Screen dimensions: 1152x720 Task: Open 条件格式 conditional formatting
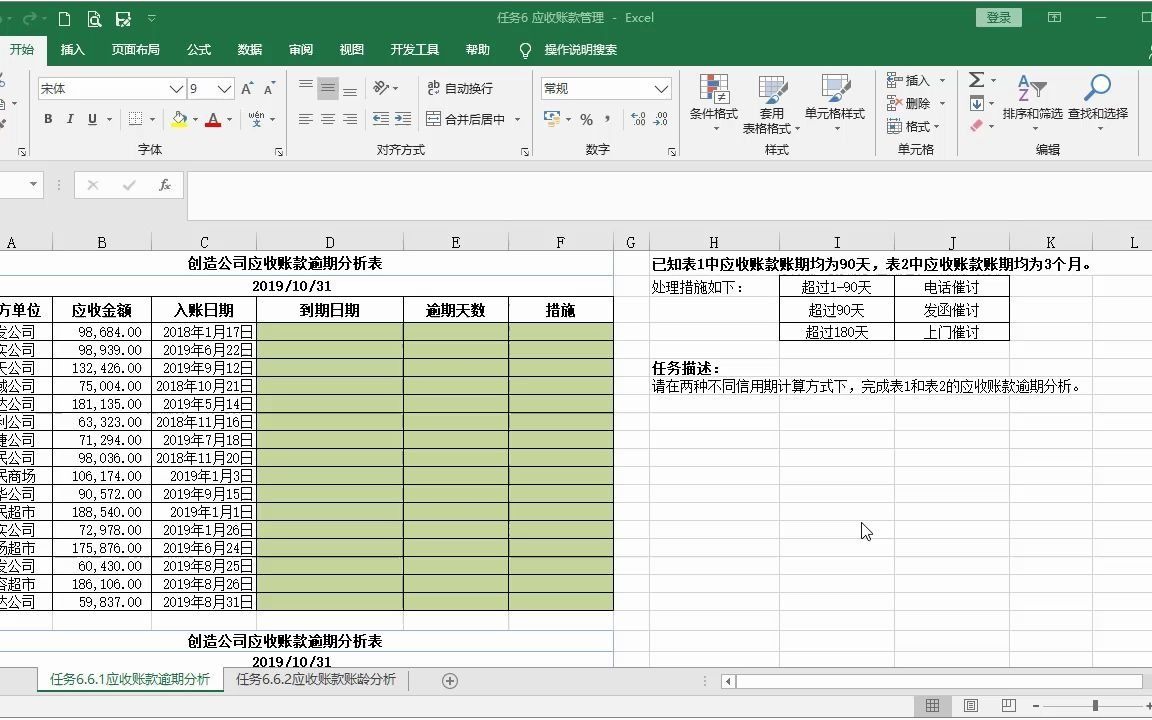(x=713, y=103)
